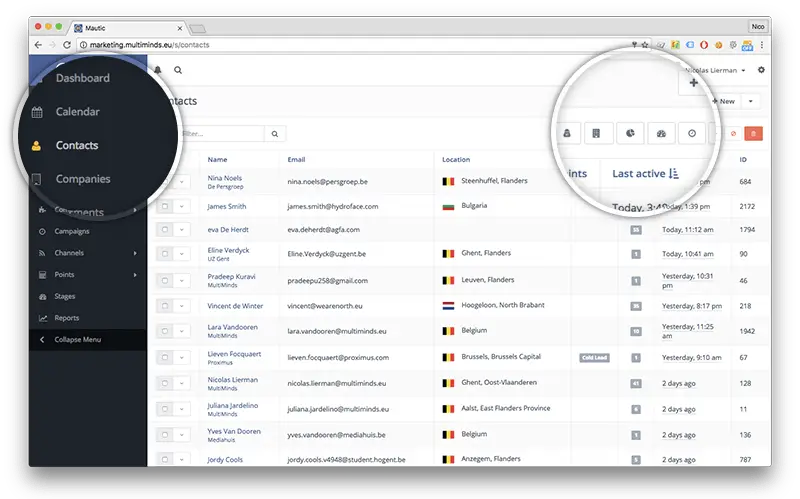This screenshot has height=499, width=800.
Task: Tick the Vincent de Winter row checkbox
Action: tap(165, 306)
